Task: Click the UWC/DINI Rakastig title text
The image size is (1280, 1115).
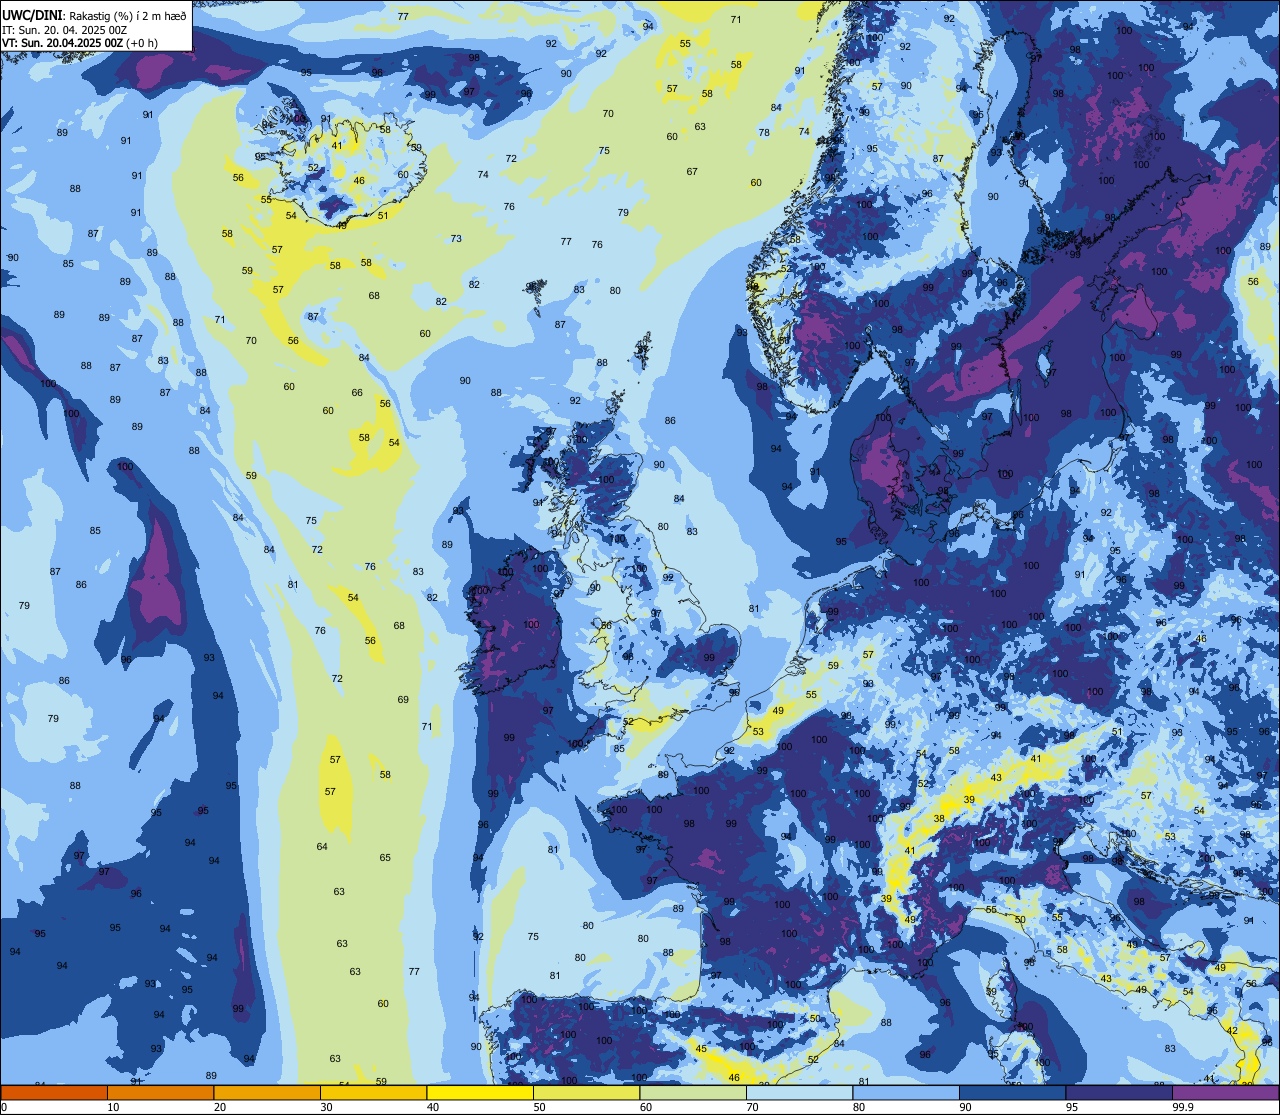Action: tap(95, 15)
